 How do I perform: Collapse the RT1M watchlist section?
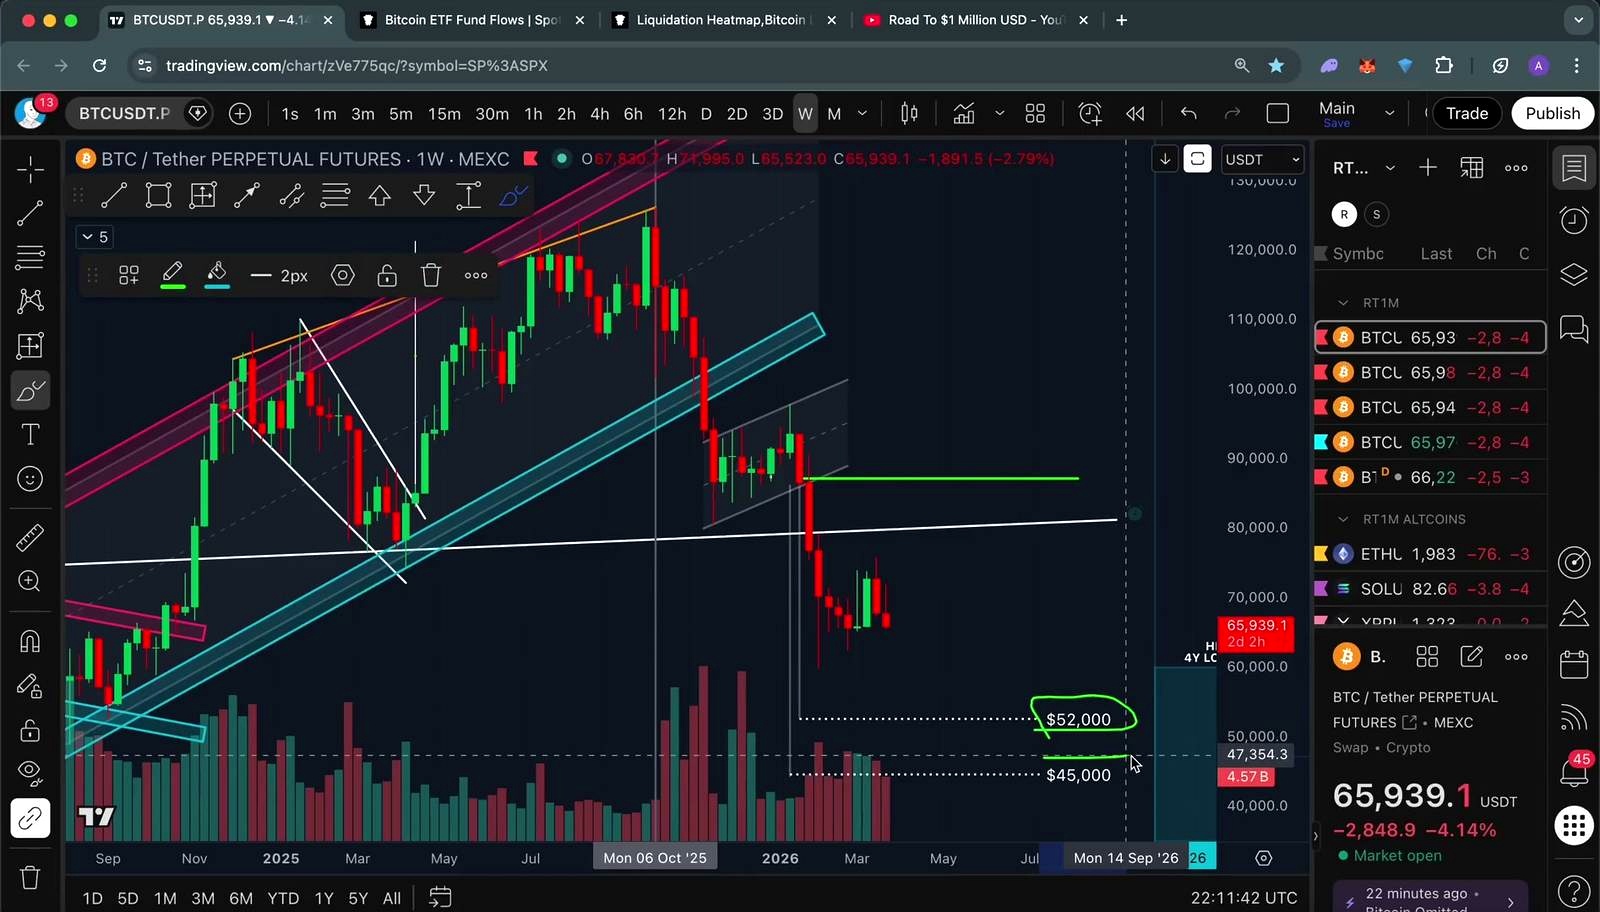(1344, 303)
